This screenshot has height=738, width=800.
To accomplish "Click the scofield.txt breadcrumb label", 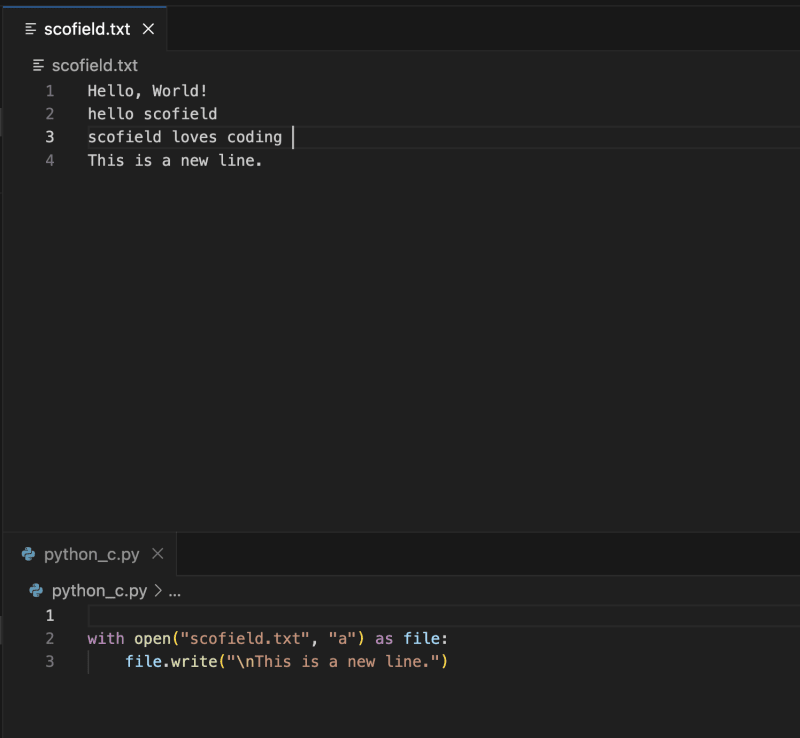I will tap(95, 65).
